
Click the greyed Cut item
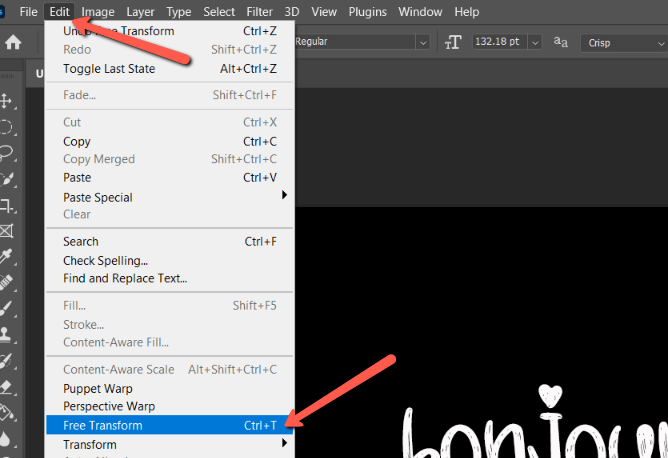170,122
